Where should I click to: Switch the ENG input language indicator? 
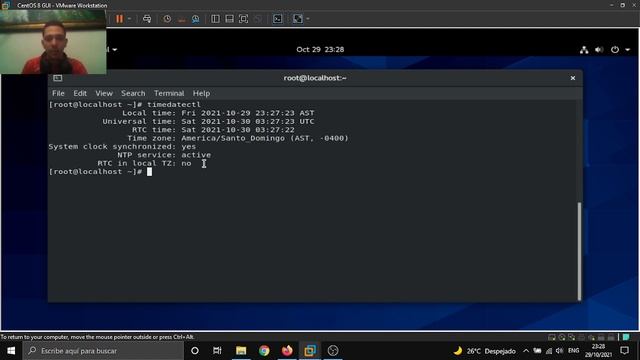coord(573,351)
